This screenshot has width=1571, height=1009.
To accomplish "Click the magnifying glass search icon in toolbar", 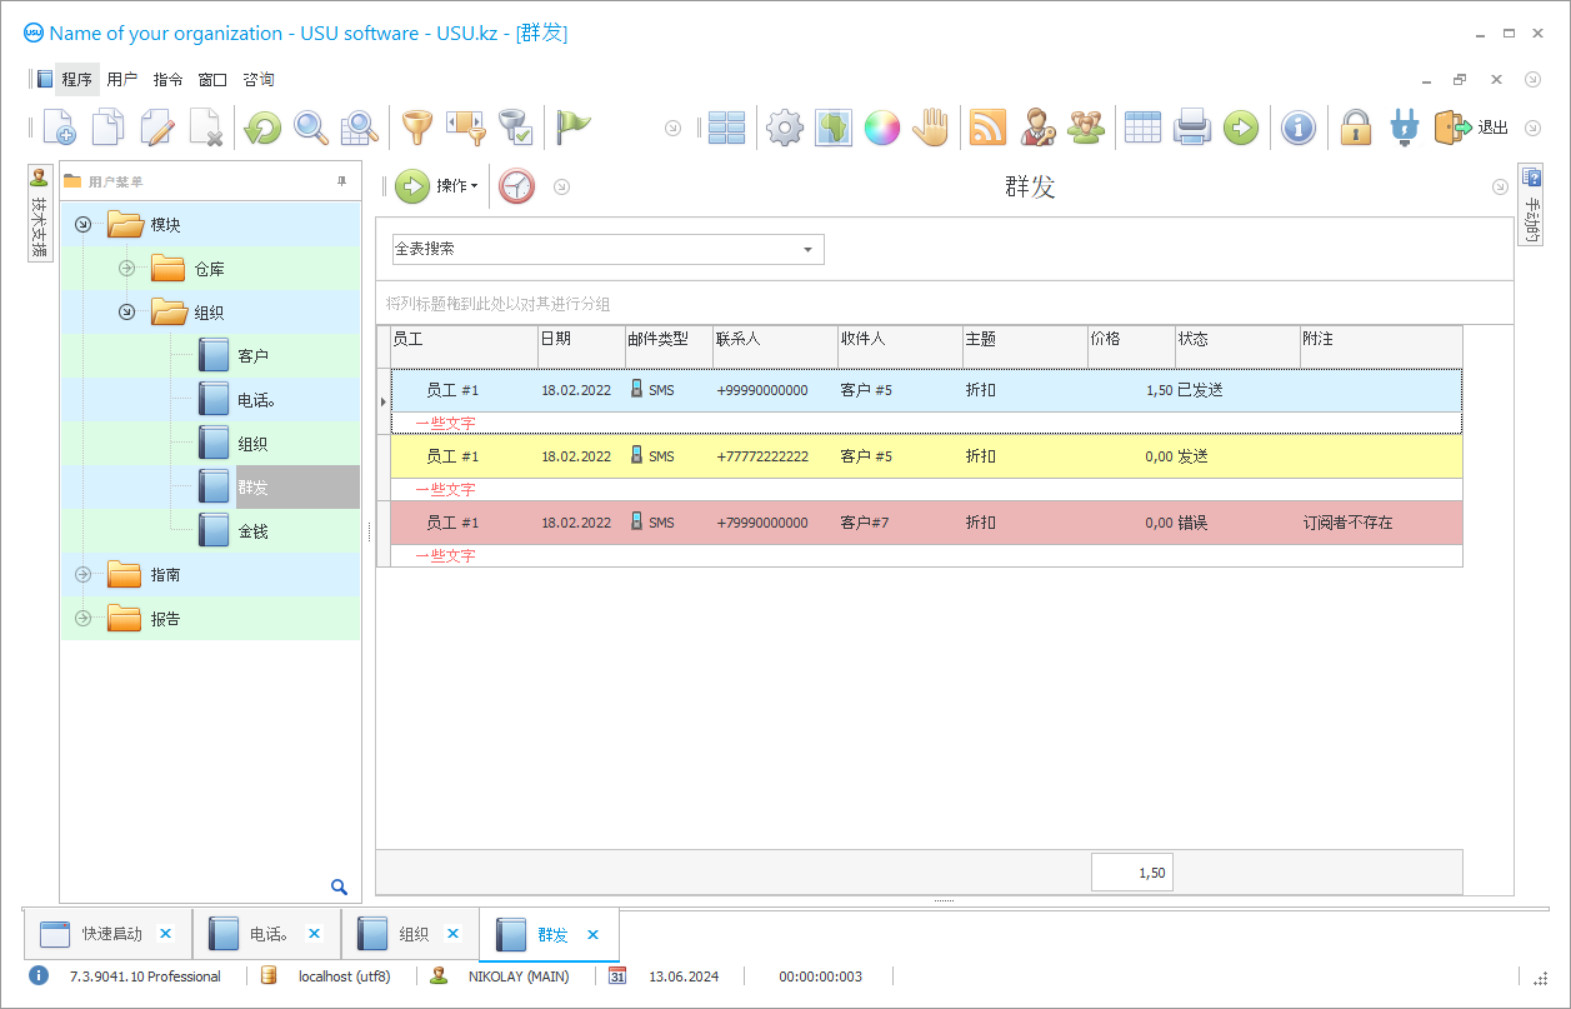I will 311,128.
